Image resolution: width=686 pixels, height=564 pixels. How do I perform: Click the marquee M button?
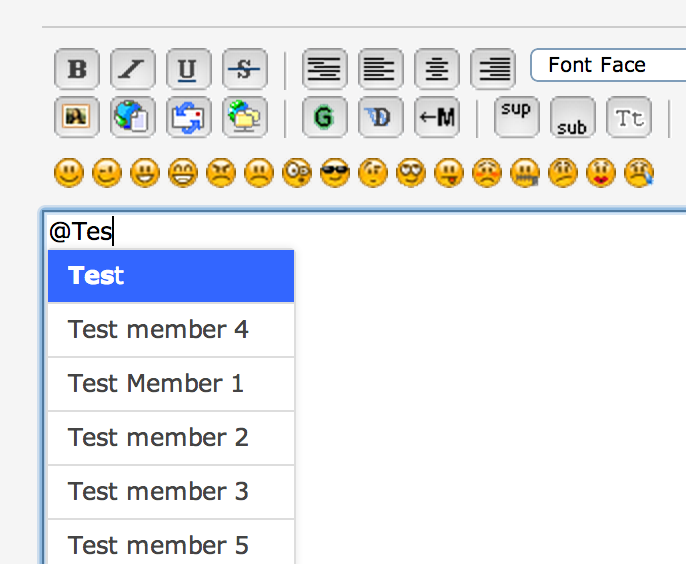pos(437,117)
